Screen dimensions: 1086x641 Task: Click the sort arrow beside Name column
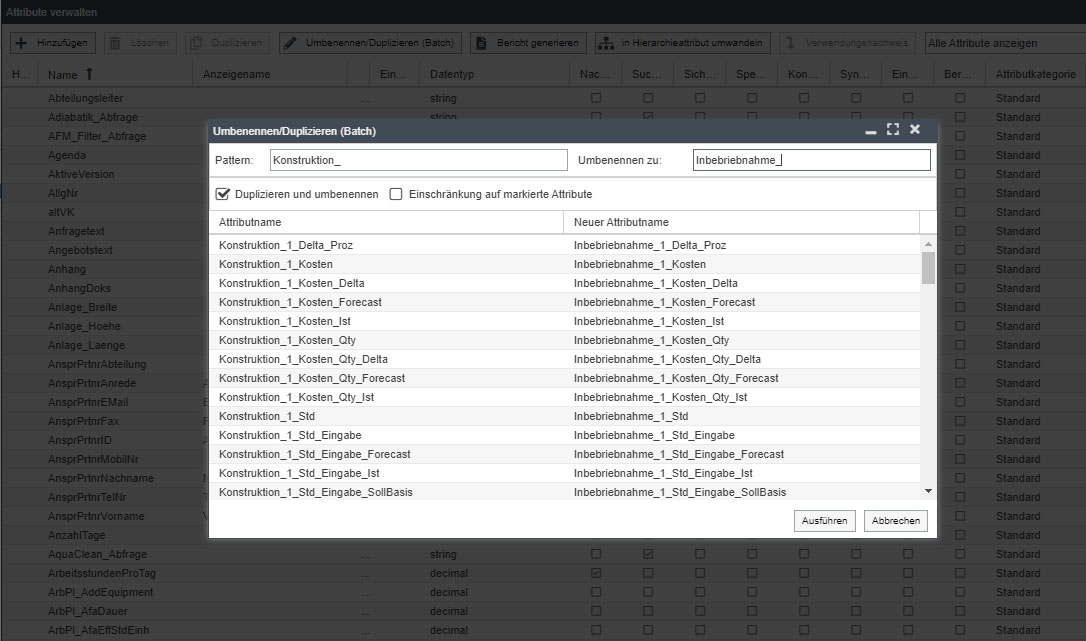coord(89,74)
